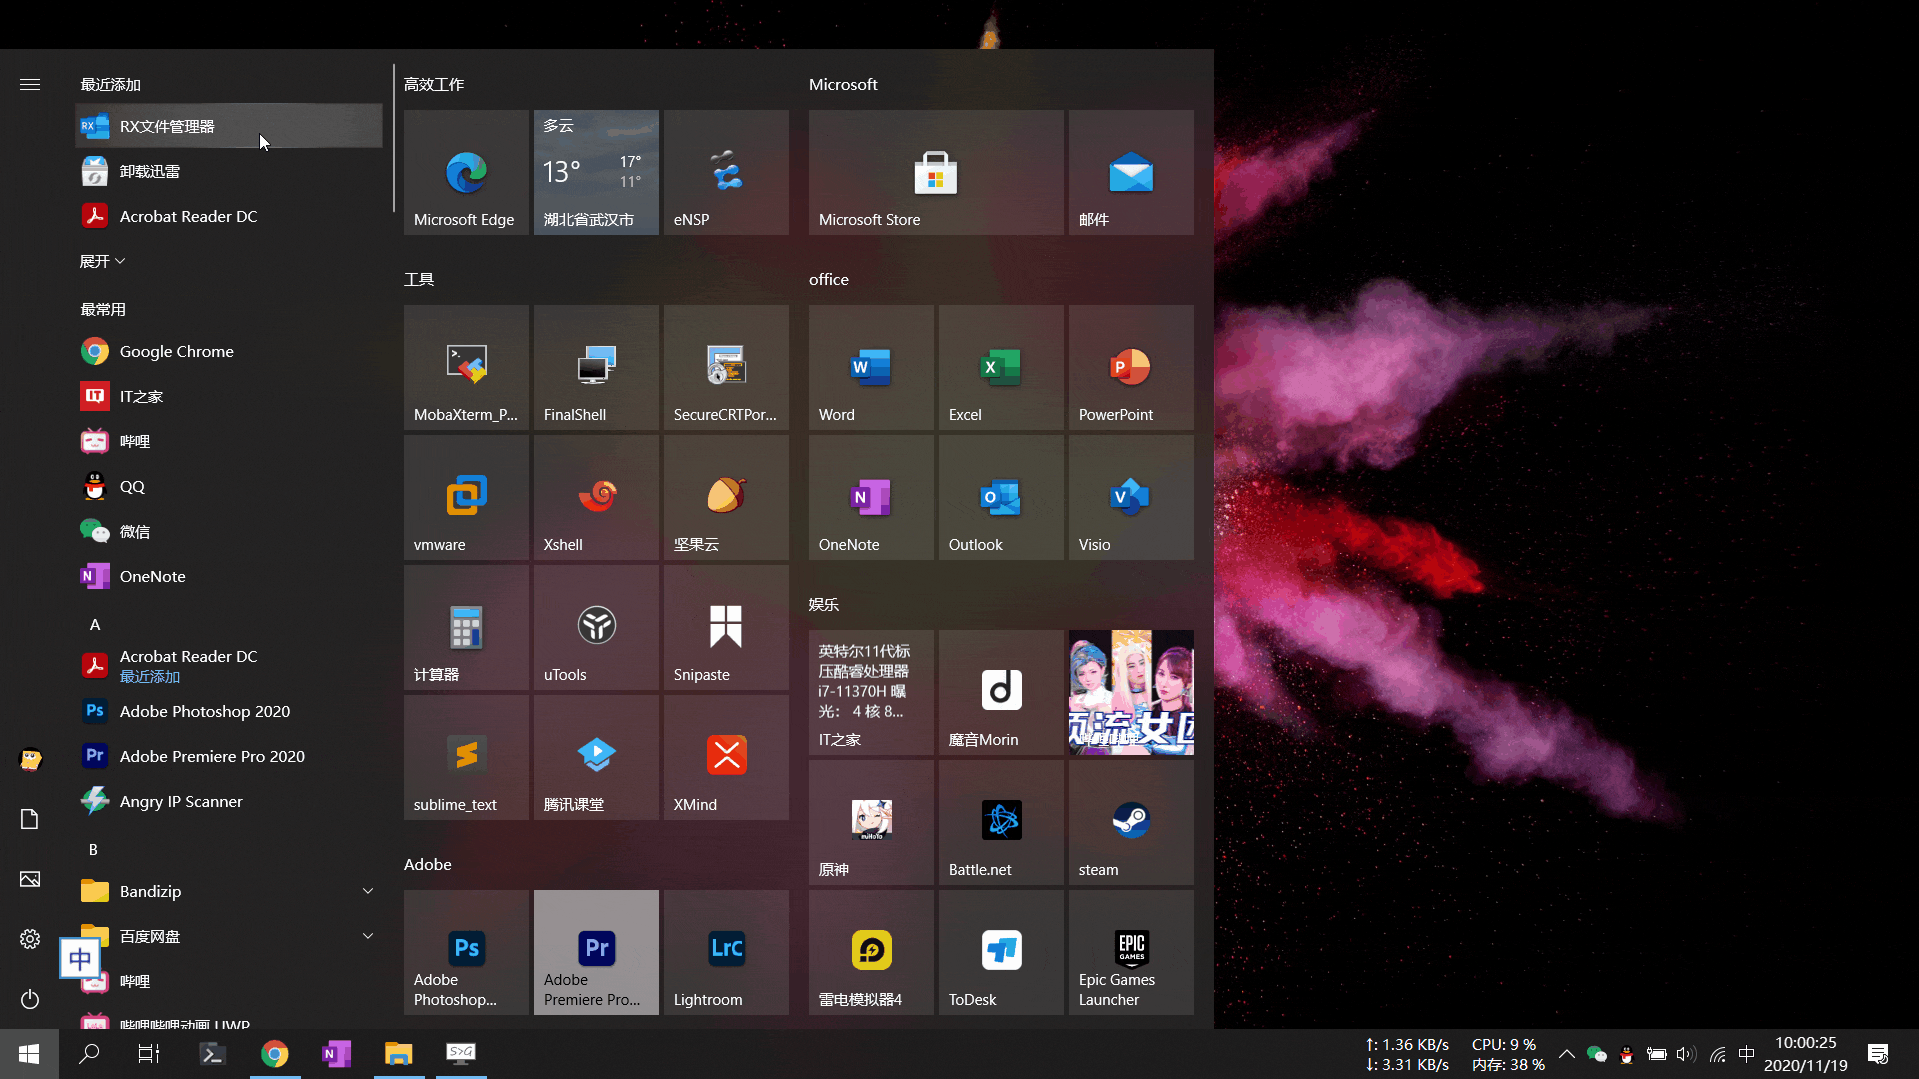Screen dimensions: 1919x1079
Task: Click the Windows Start button
Action: pos(29,1054)
